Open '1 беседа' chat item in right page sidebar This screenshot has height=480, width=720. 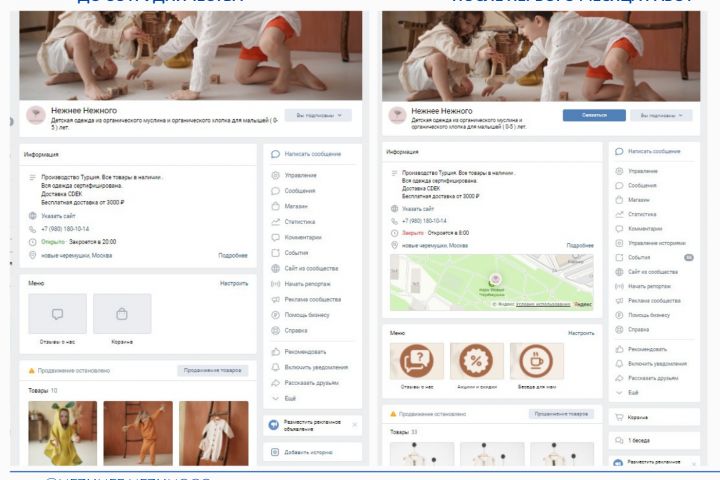pyautogui.click(x=654, y=440)
